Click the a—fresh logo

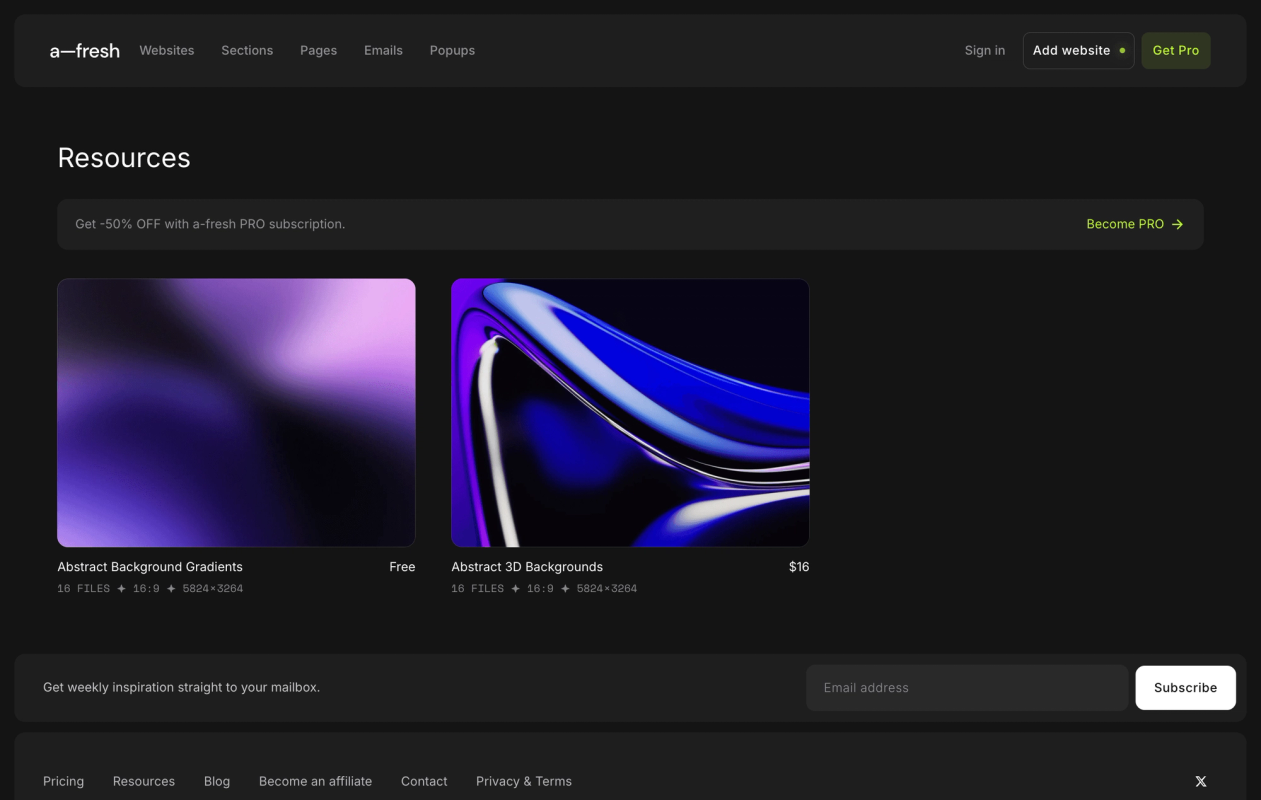point(85,50)
